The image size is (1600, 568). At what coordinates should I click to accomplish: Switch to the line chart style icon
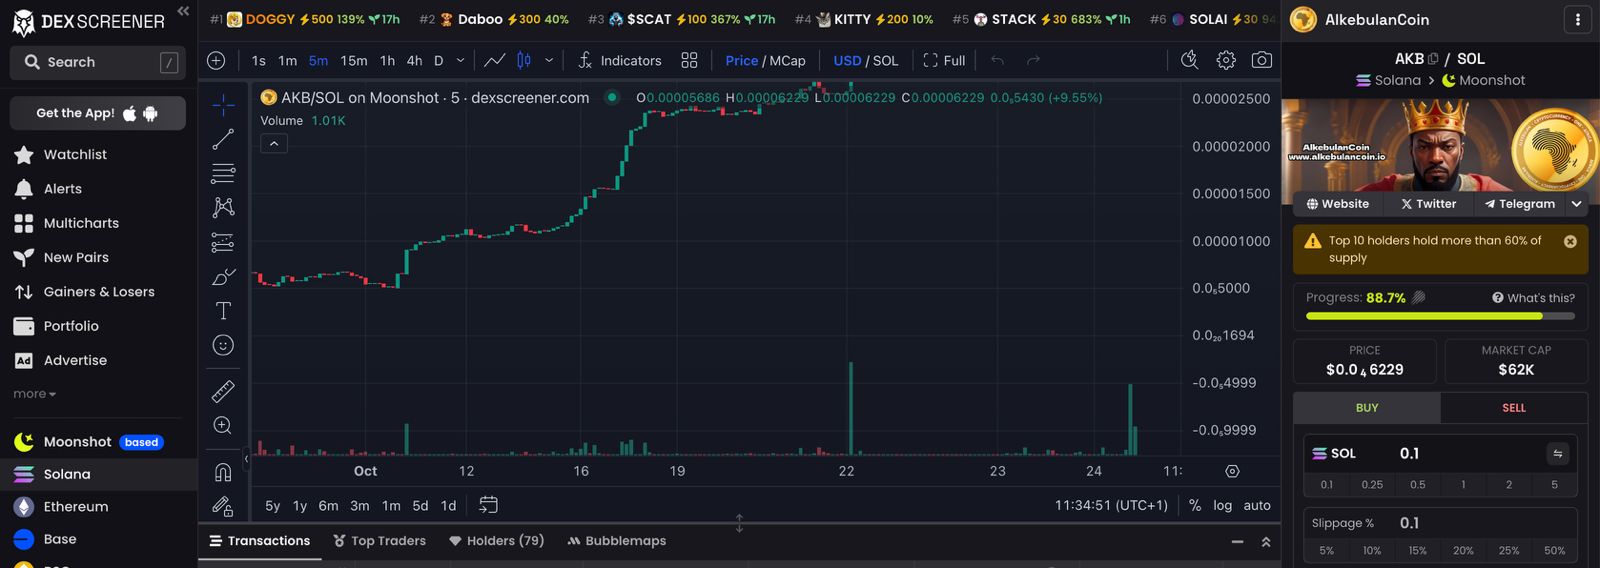[x=495, y=61]
